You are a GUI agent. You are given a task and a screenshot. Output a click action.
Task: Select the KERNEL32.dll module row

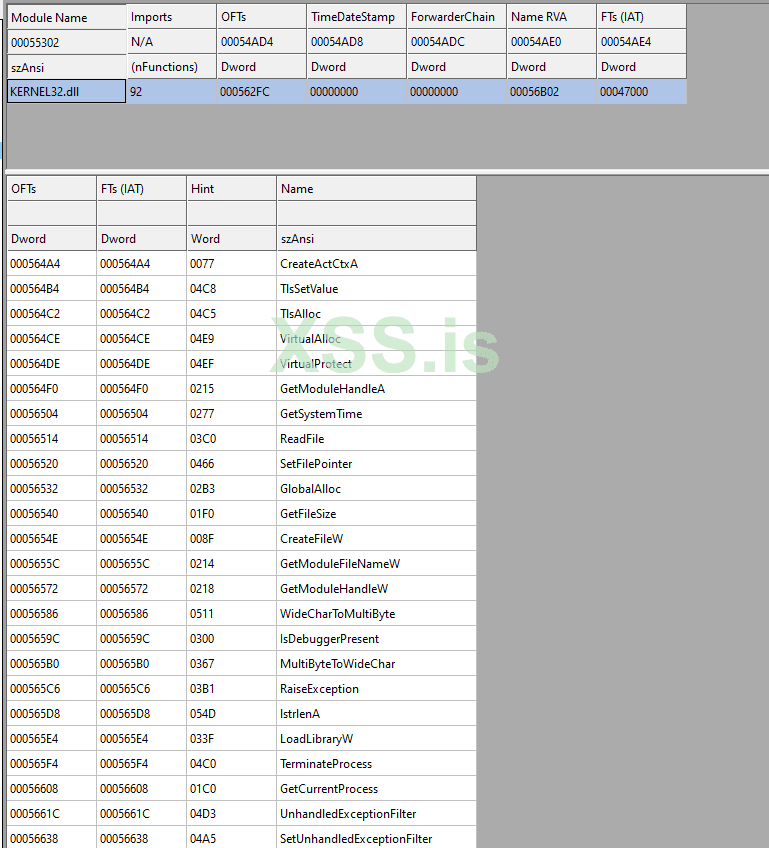(347, 91)
